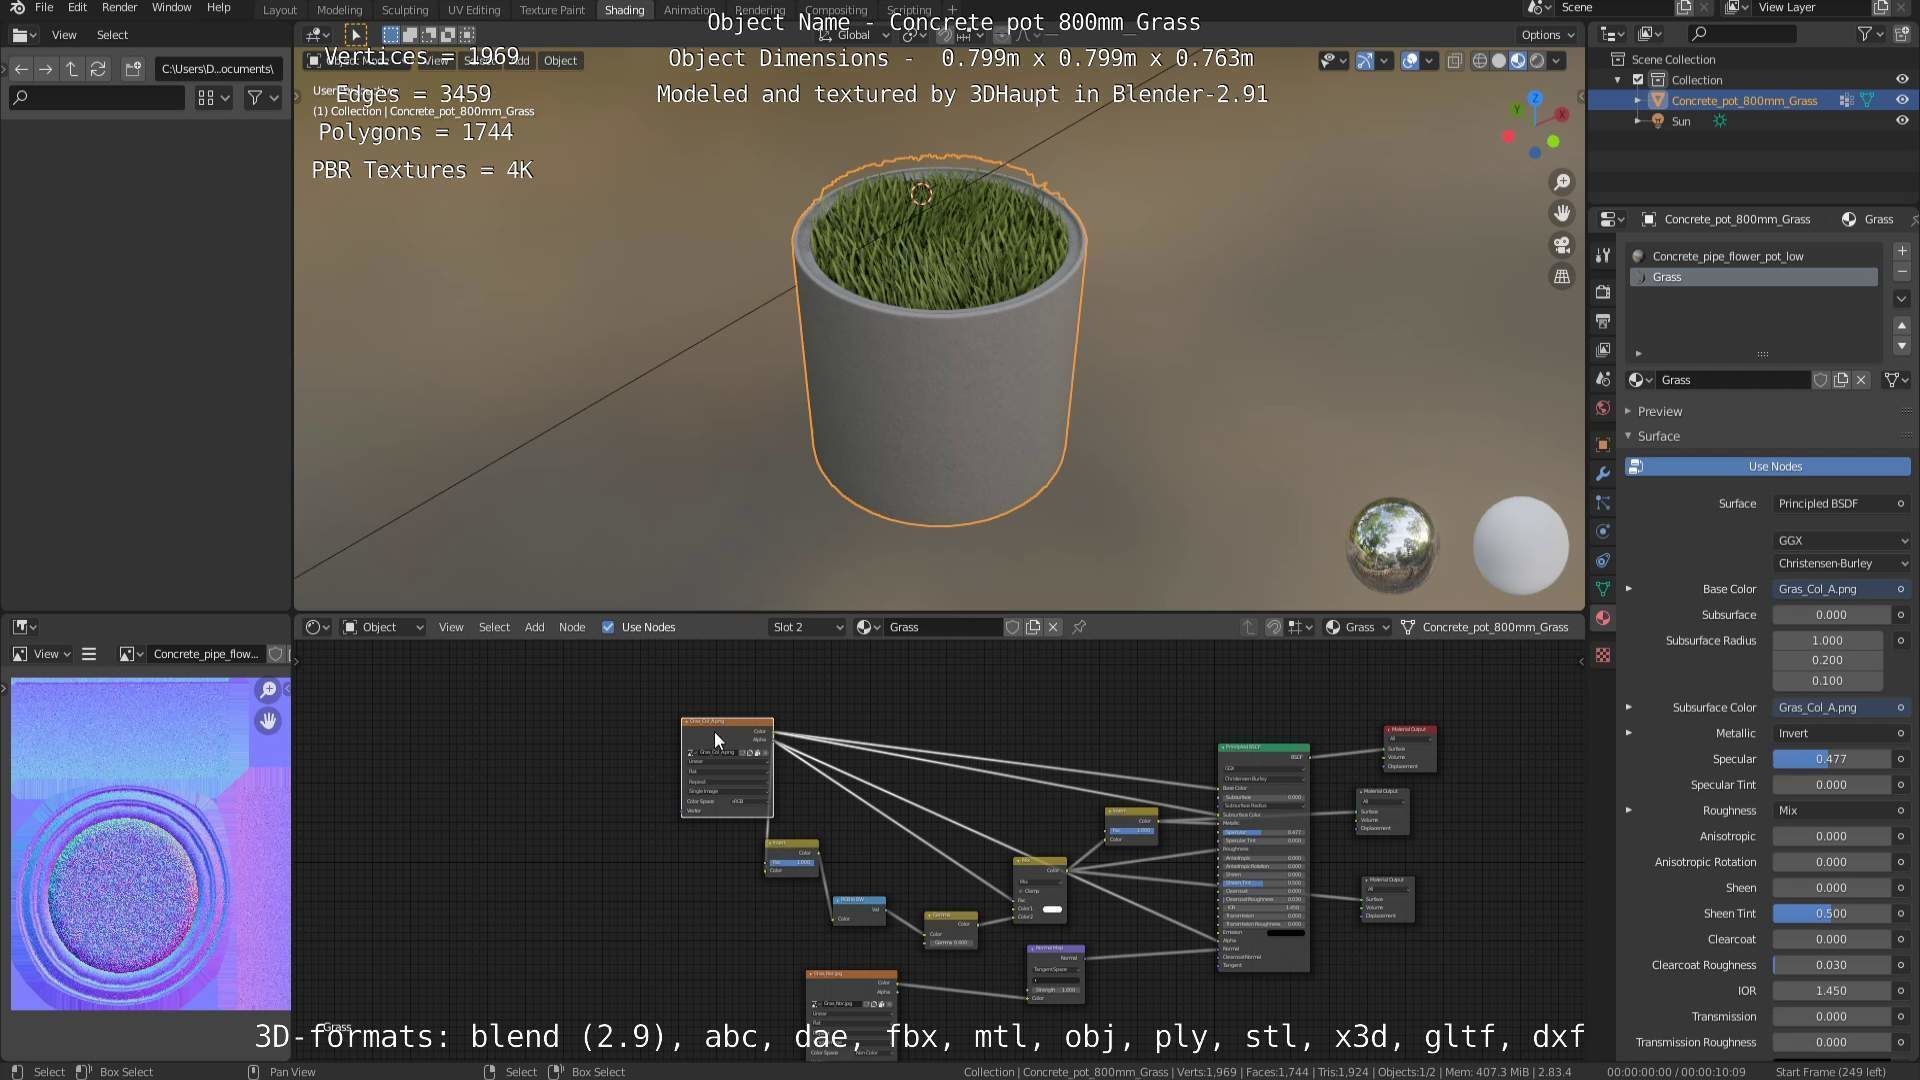Toggle X-ray mode in the viewport header

click(1455, 61)
